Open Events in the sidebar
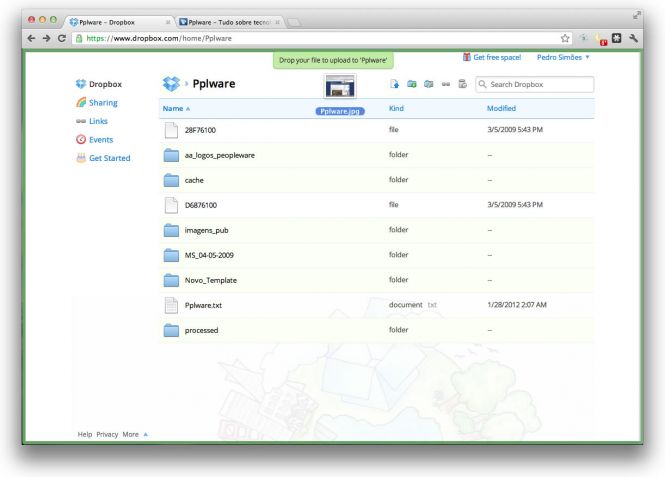Viewport: 665px width, 477px height. (x=95, y=139)
